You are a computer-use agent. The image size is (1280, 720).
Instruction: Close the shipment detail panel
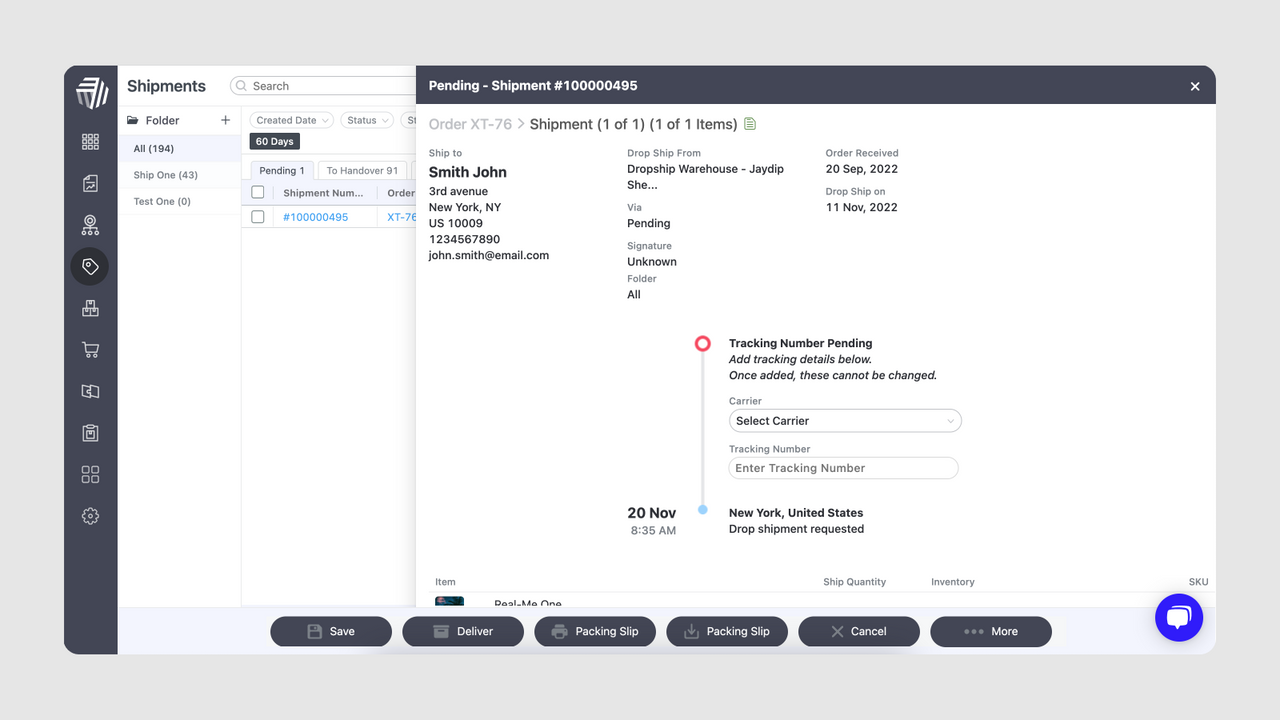pos(1195,86)
